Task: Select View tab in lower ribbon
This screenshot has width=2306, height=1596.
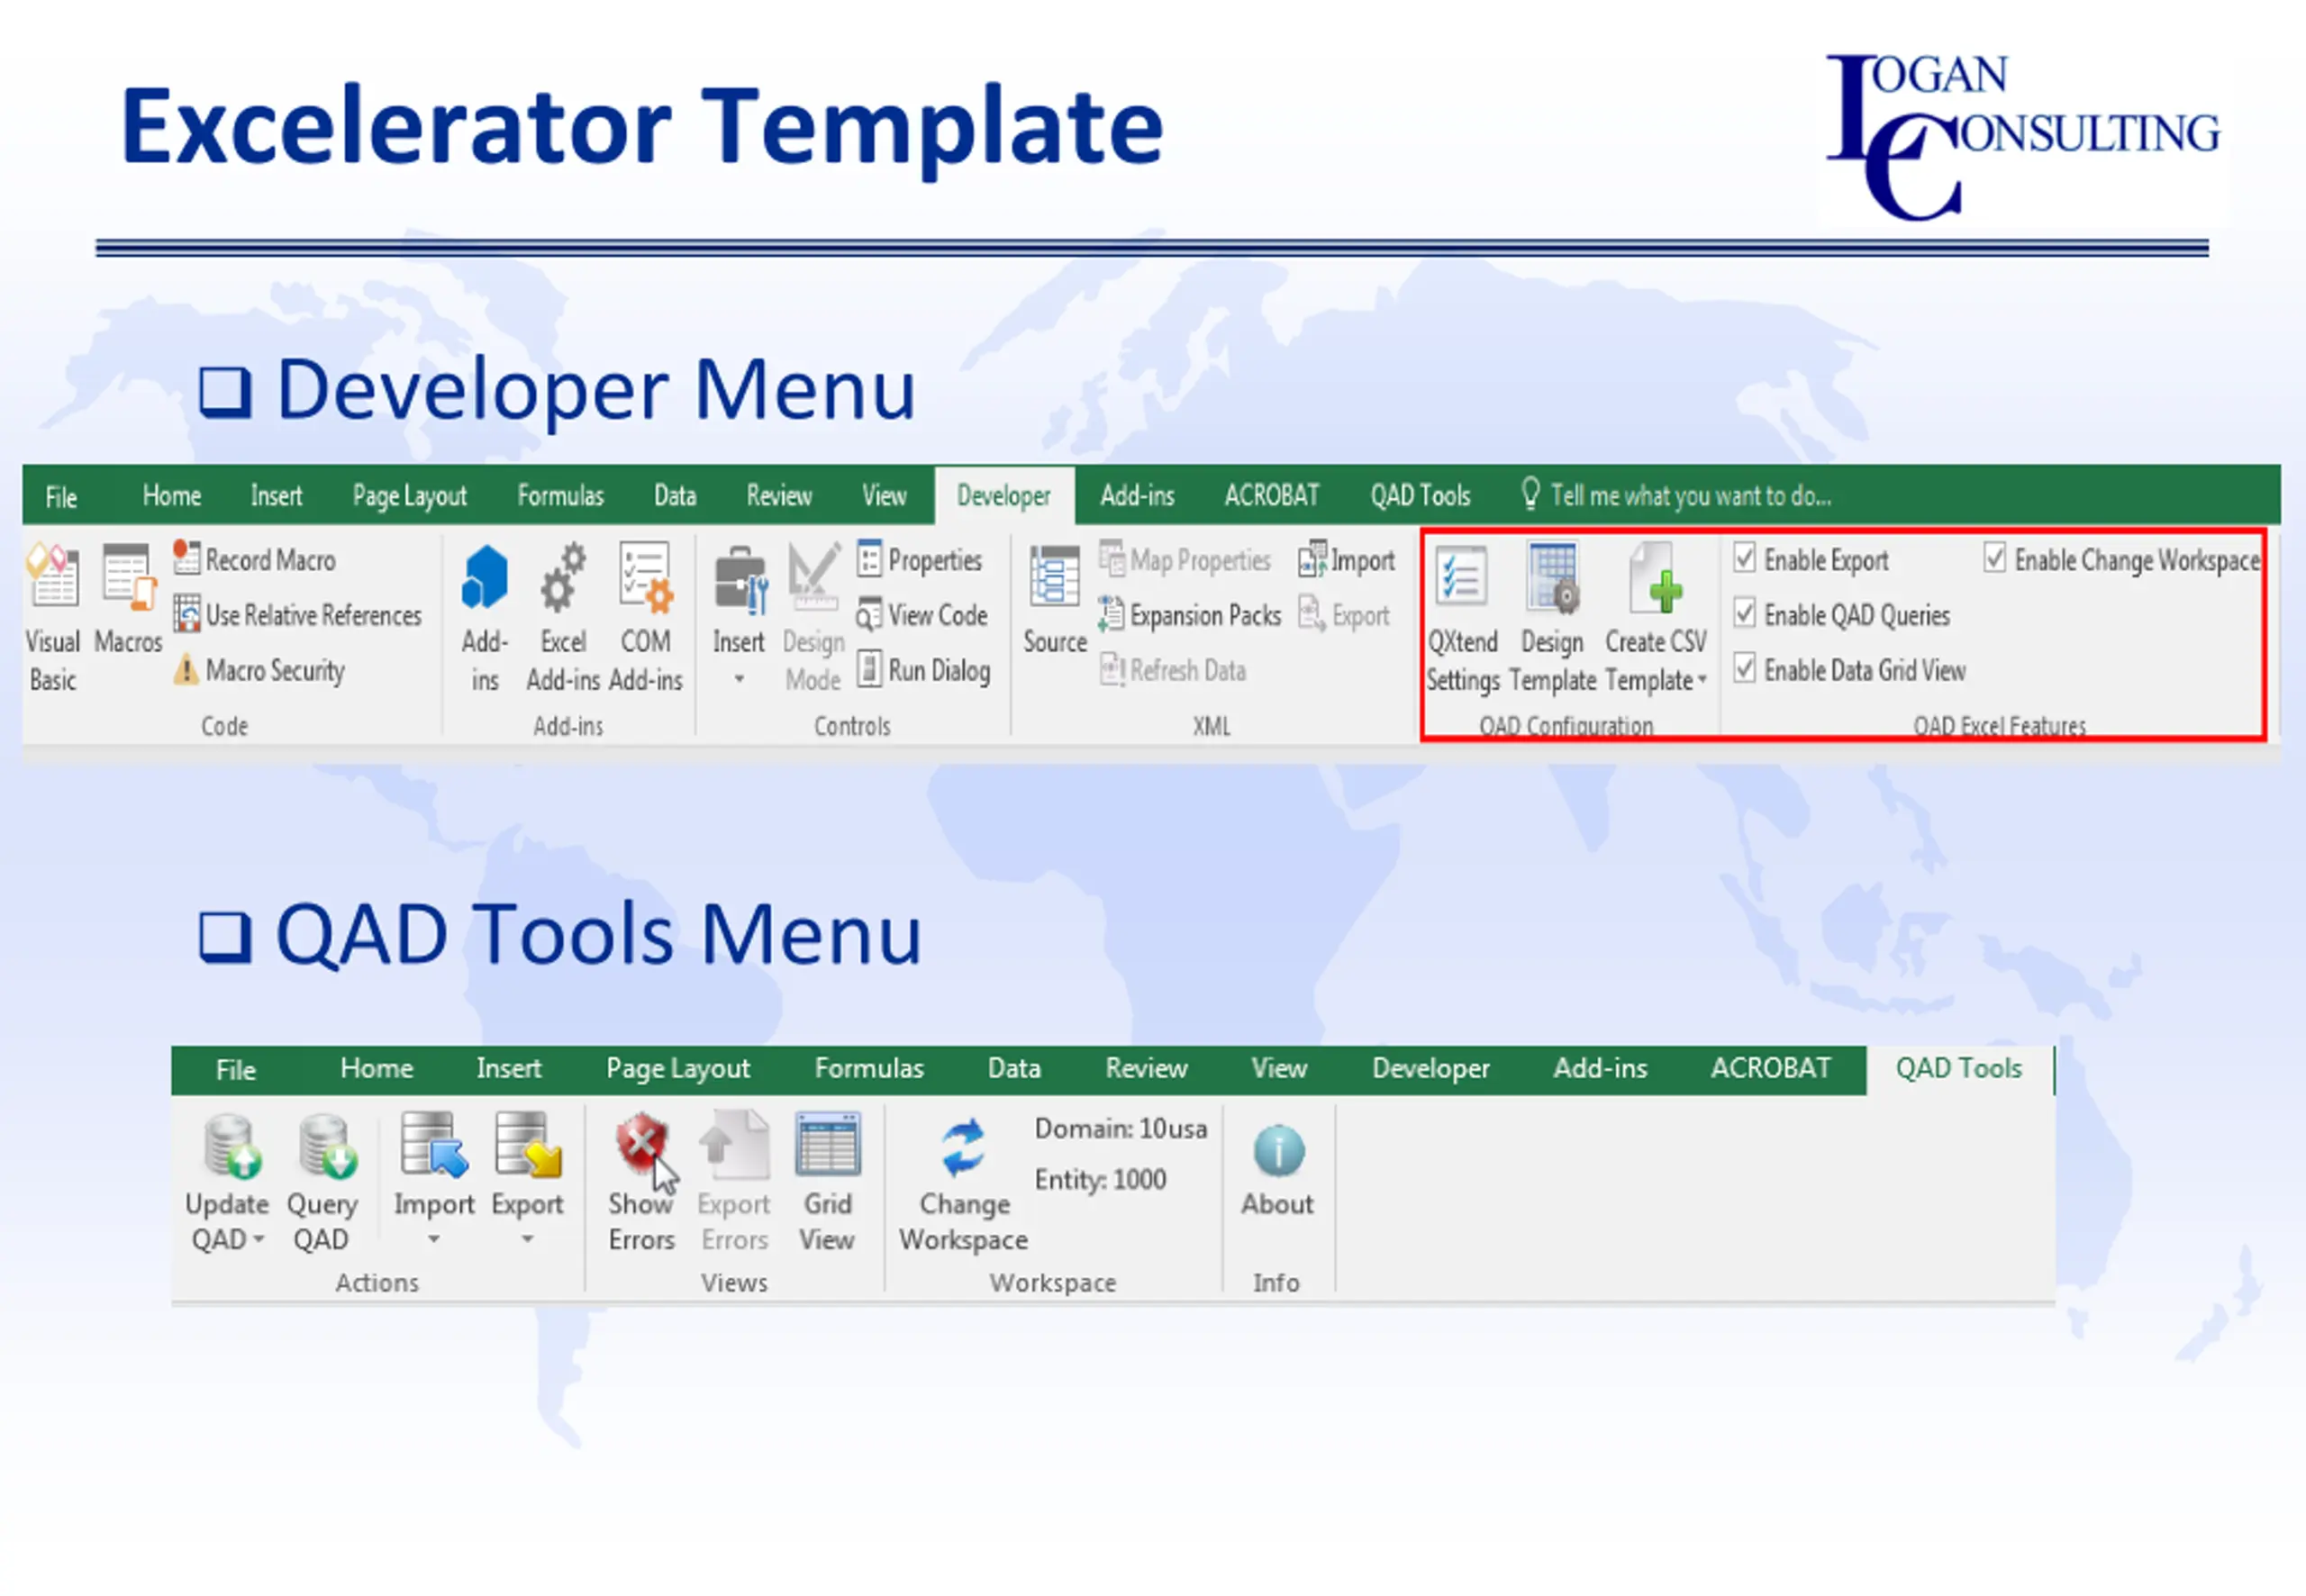Action: 1279,1069
